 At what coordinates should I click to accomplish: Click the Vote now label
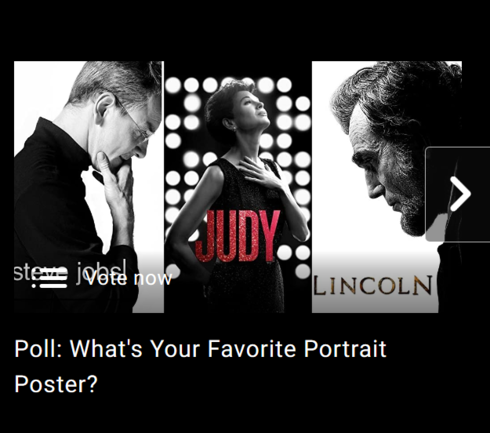click(128, 278)
